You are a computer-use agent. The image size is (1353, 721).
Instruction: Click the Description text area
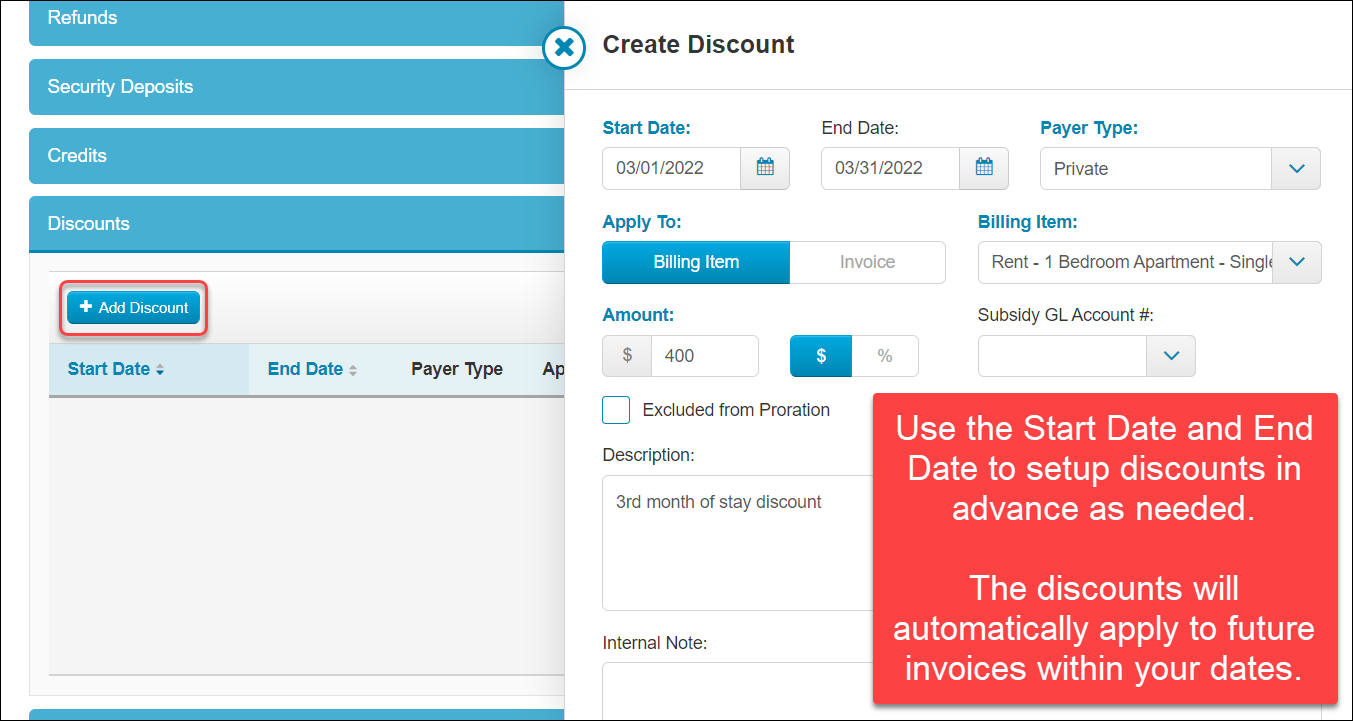738,543
